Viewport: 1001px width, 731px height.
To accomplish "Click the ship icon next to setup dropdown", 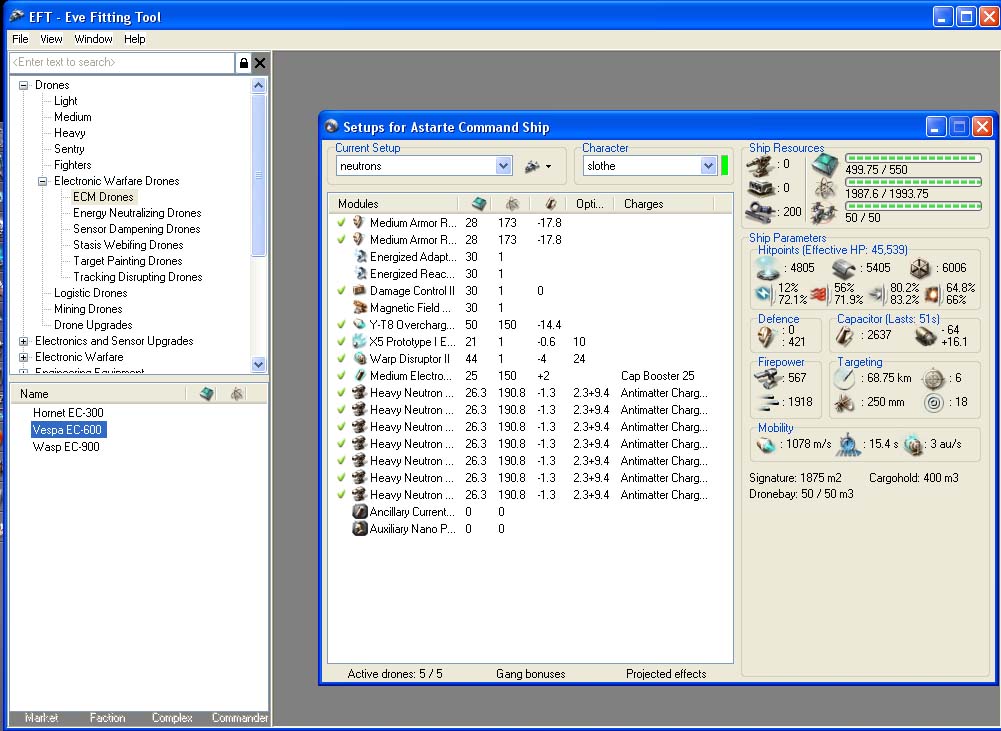I will 532,167.
